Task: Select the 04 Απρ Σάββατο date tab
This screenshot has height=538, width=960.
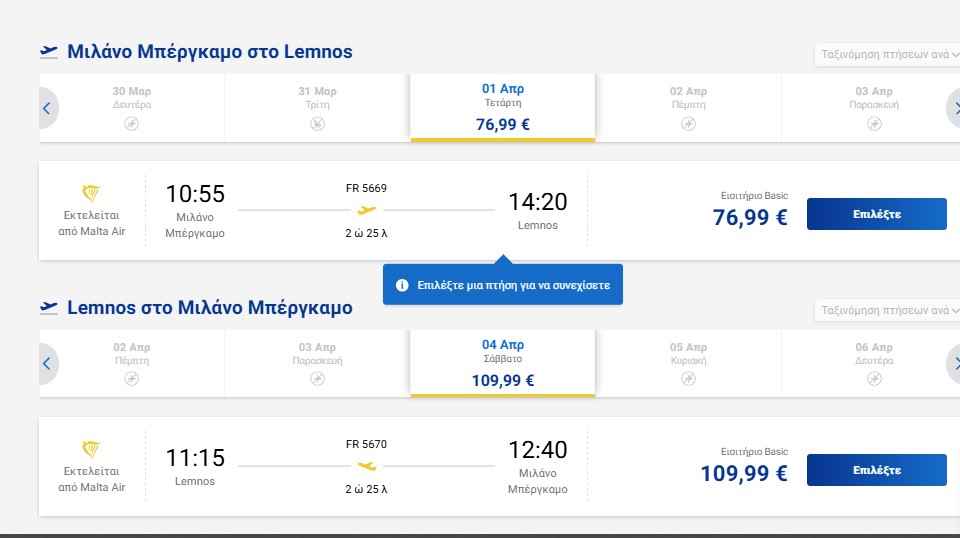Action: (502, 363)
